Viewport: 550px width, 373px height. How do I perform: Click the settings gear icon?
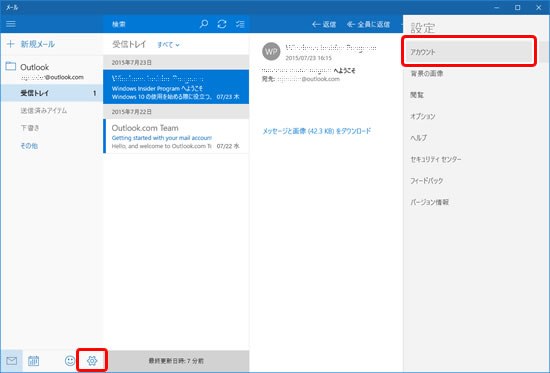click(x=92, y=360)
